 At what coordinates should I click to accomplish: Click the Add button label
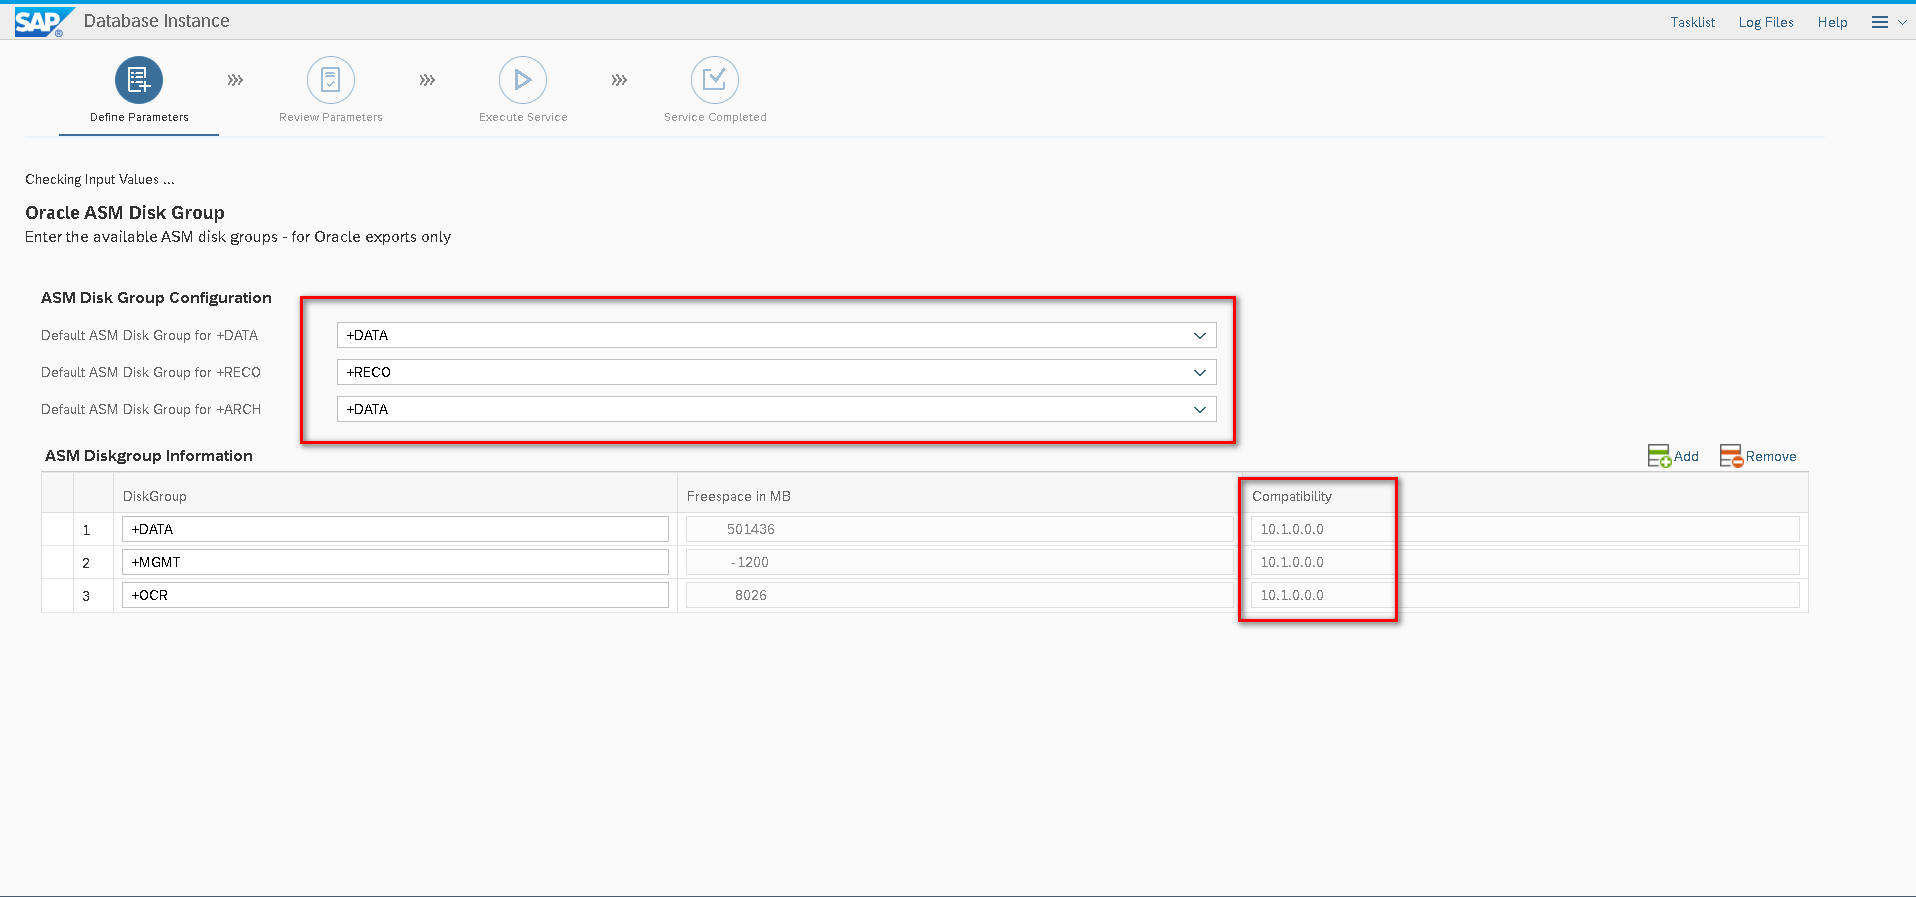point(1686,456)
